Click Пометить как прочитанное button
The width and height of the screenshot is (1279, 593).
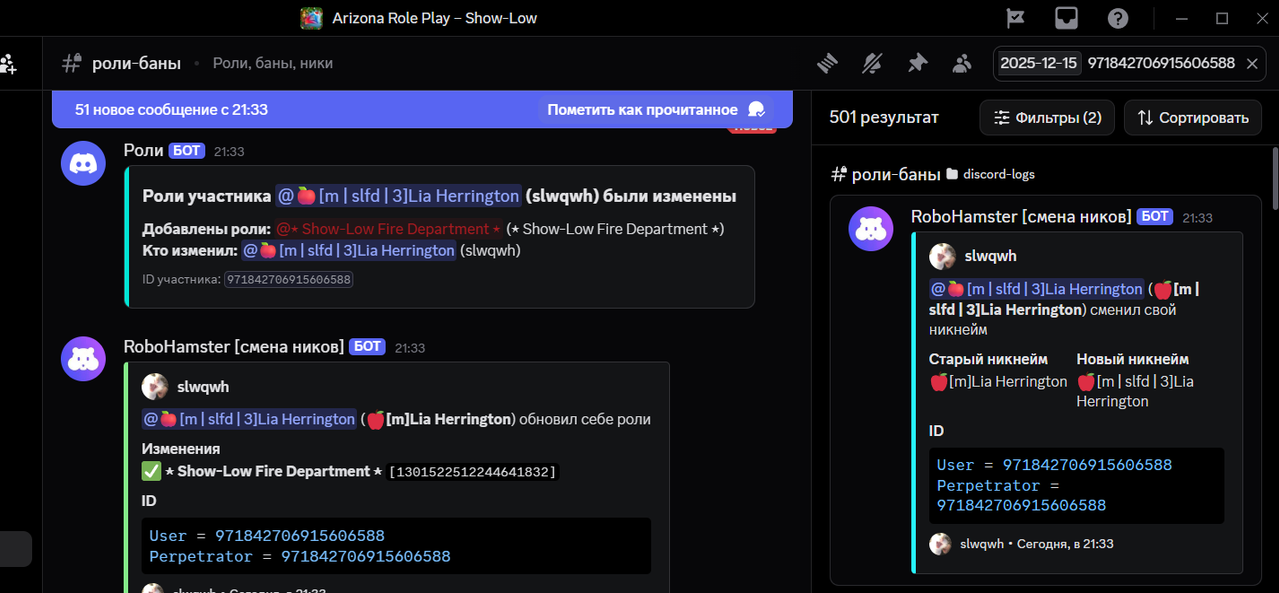(x=656, y=110)
